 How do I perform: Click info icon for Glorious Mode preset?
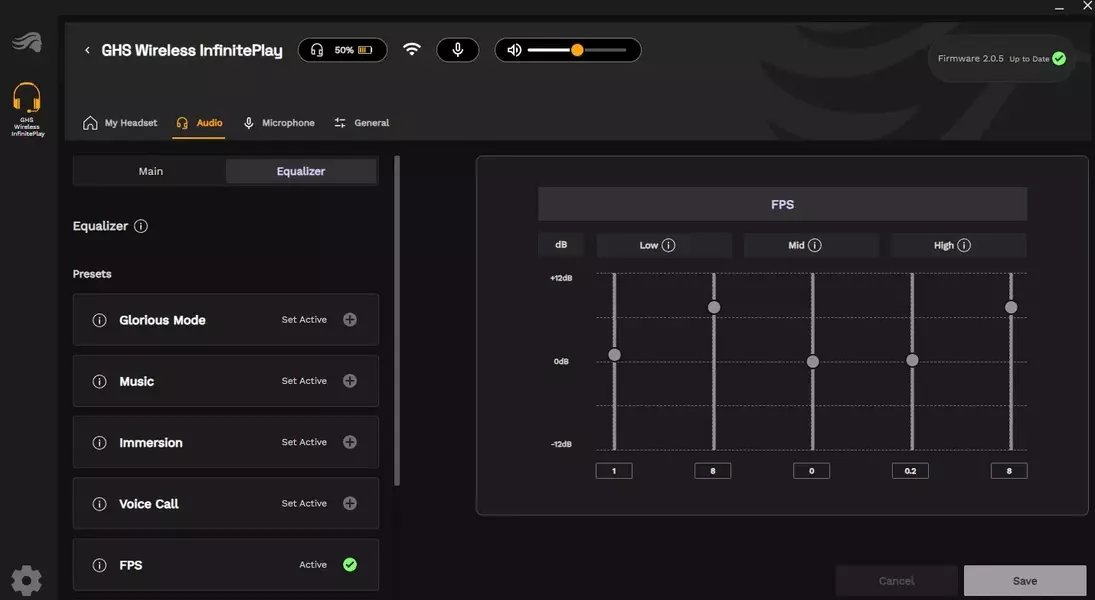[x=100, y=320]
